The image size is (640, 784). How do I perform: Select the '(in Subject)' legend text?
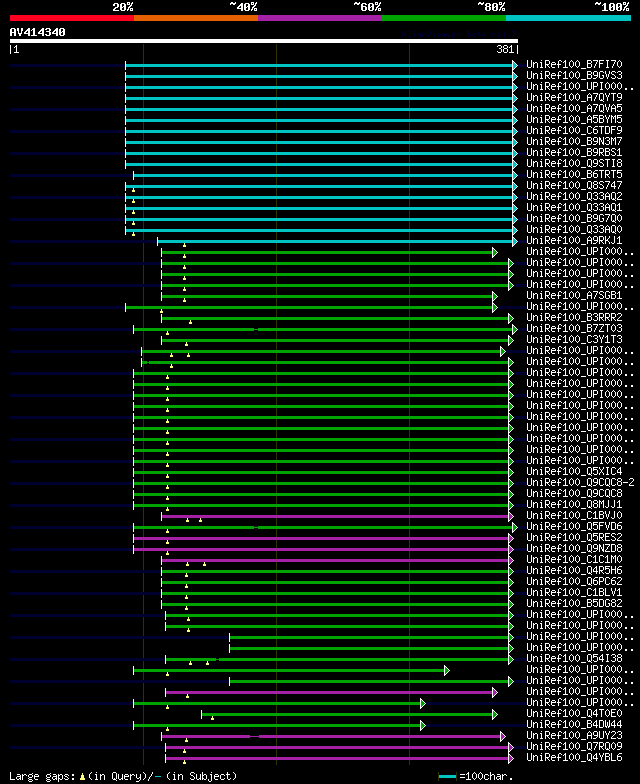click(x=202, y=776)
